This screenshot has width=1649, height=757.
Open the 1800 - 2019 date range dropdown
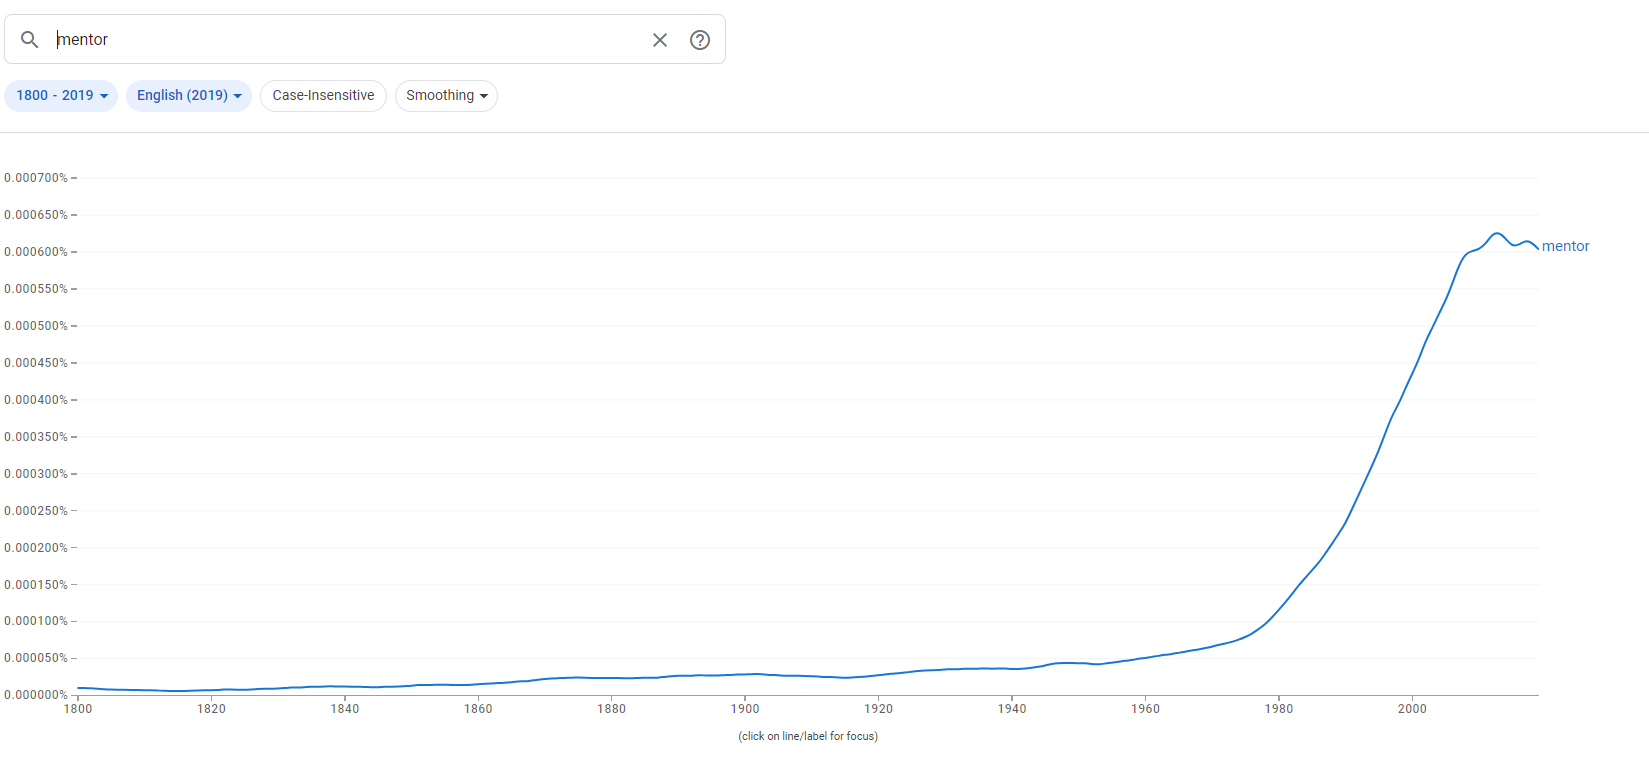(x=61, y=96)
